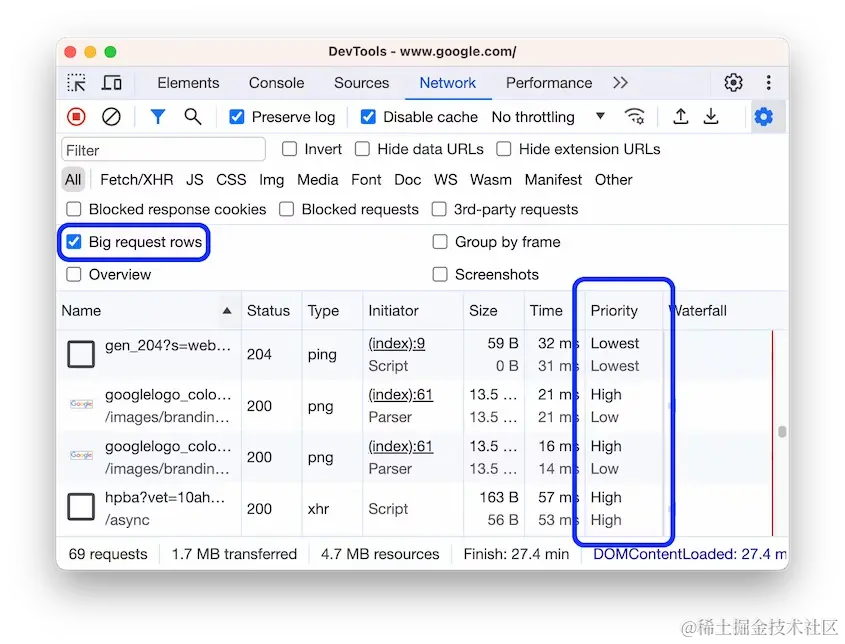Filter by Media requests
This screenshot has height=644, width=845.
click(x=317, y=179)
